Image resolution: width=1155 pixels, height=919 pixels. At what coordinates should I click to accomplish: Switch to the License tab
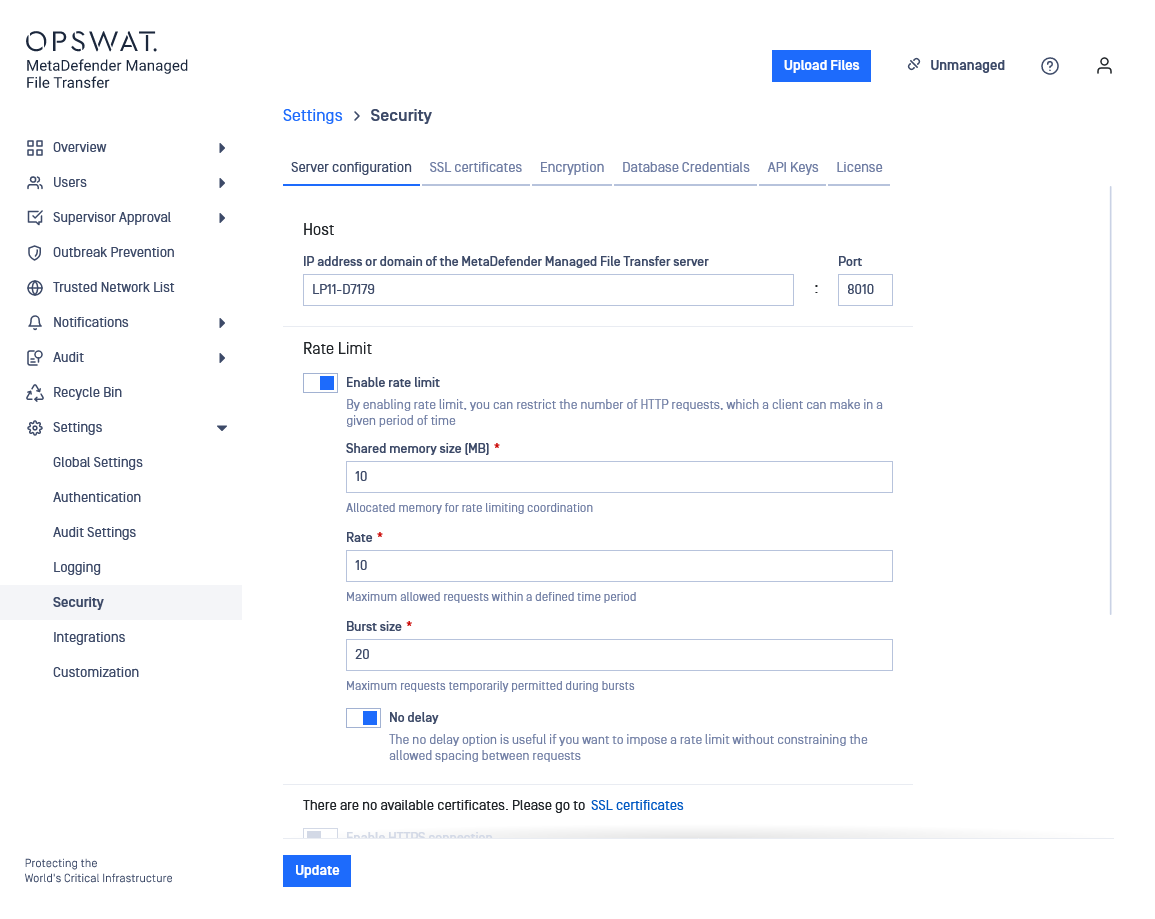click(859, 168)
